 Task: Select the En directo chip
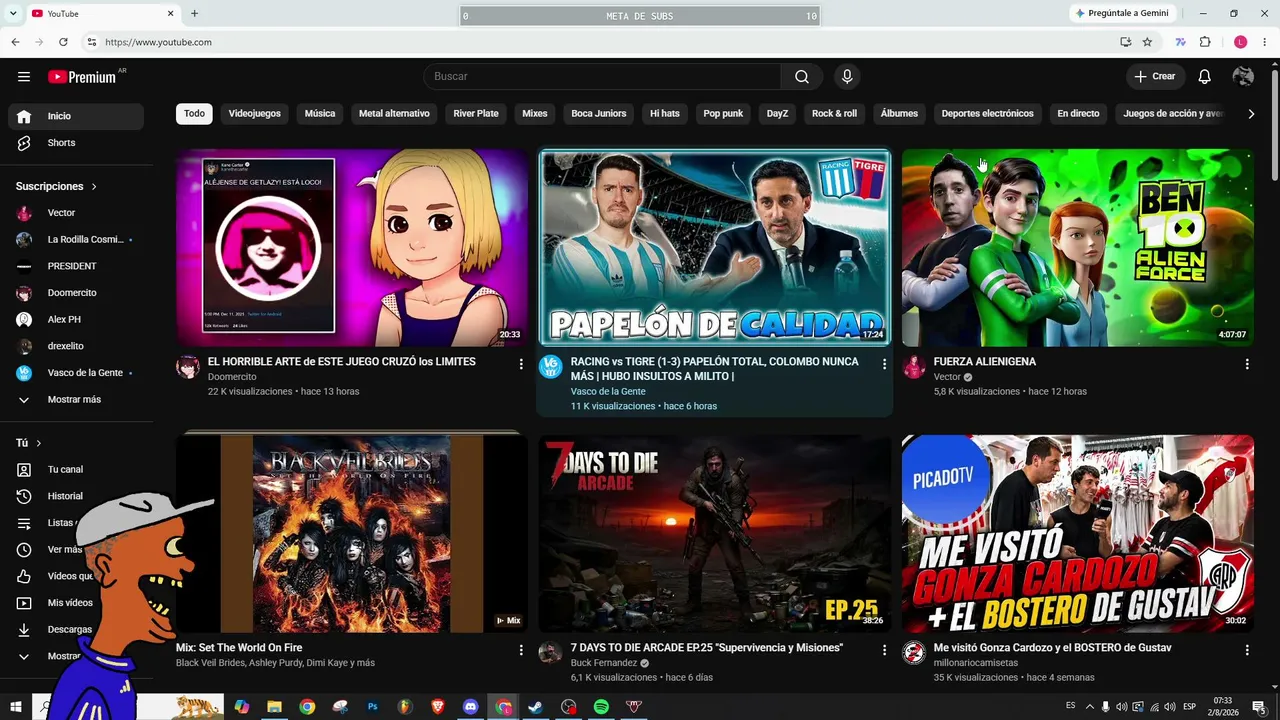[x=1078, y=114]
